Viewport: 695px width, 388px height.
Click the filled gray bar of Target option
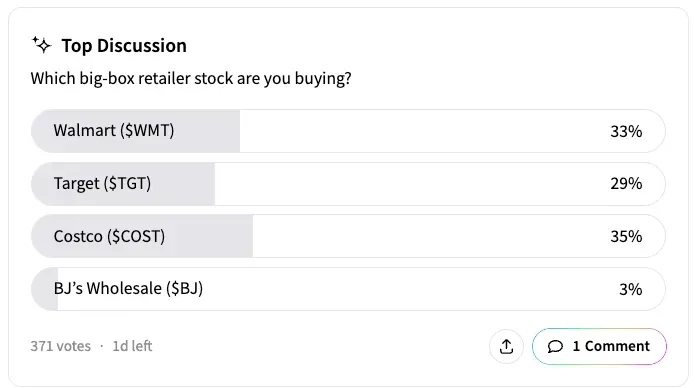click(x=123, y=184)
